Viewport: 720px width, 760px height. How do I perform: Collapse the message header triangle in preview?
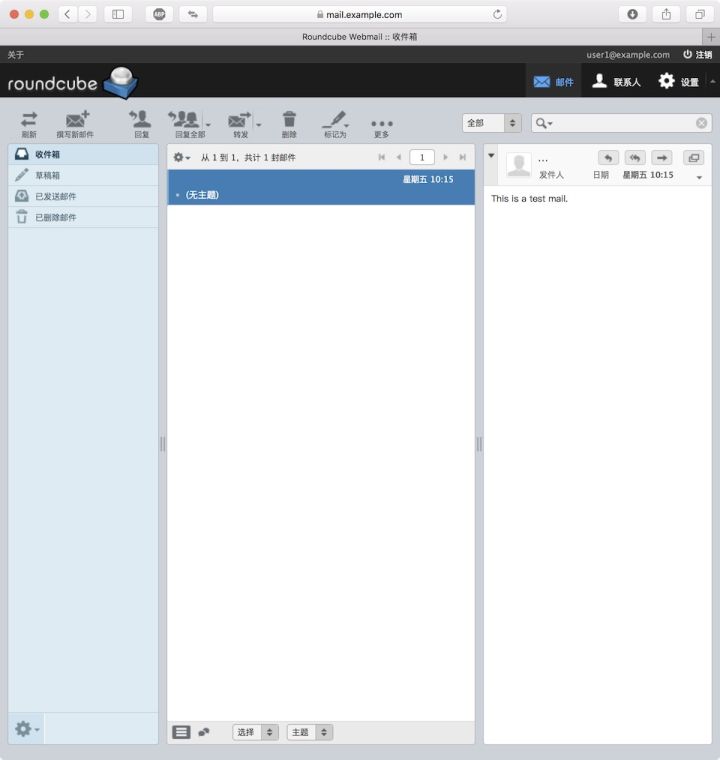click(491, 156)
